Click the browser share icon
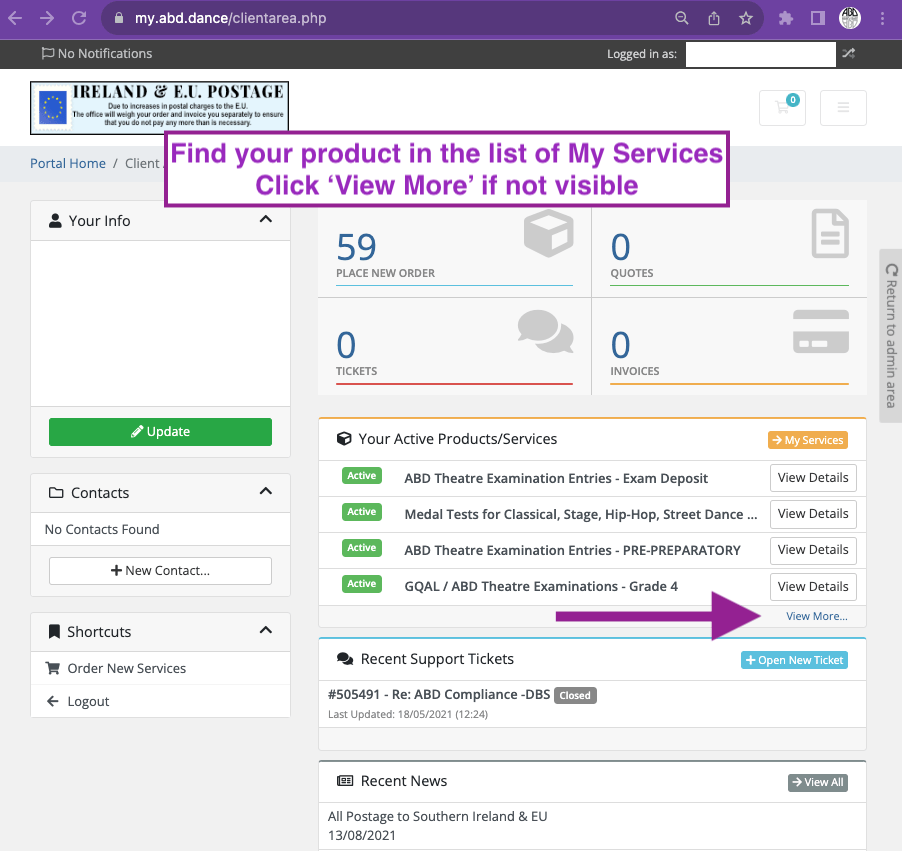The height and width of the screenshot is (851, 902). point(714,18)
